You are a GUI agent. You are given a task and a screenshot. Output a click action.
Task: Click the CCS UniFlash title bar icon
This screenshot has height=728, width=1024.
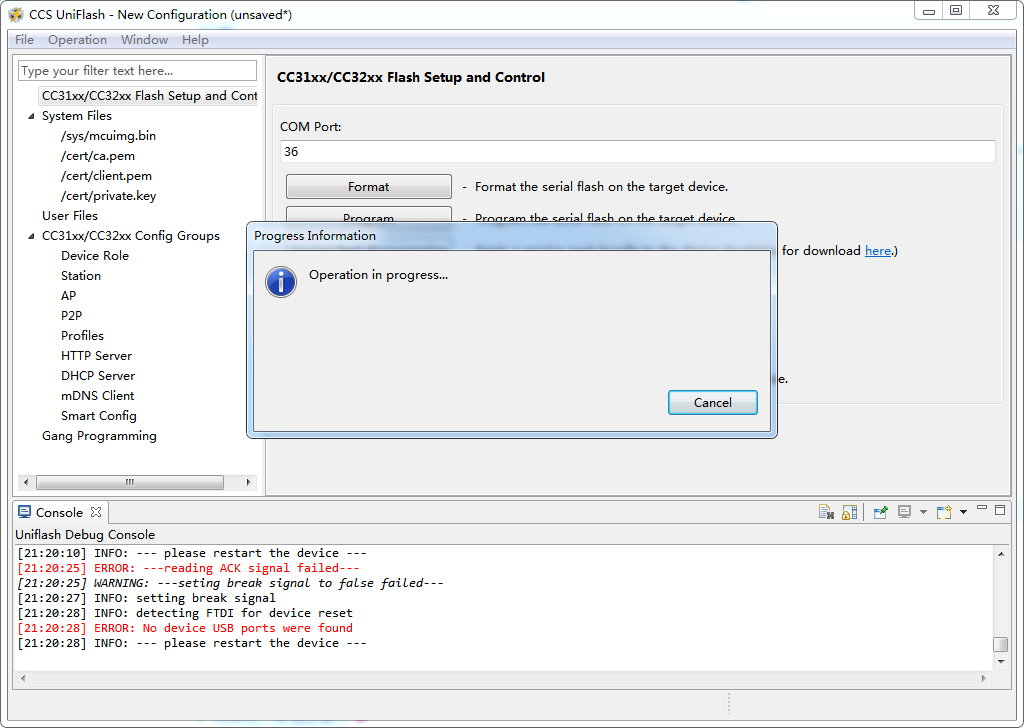16,14
